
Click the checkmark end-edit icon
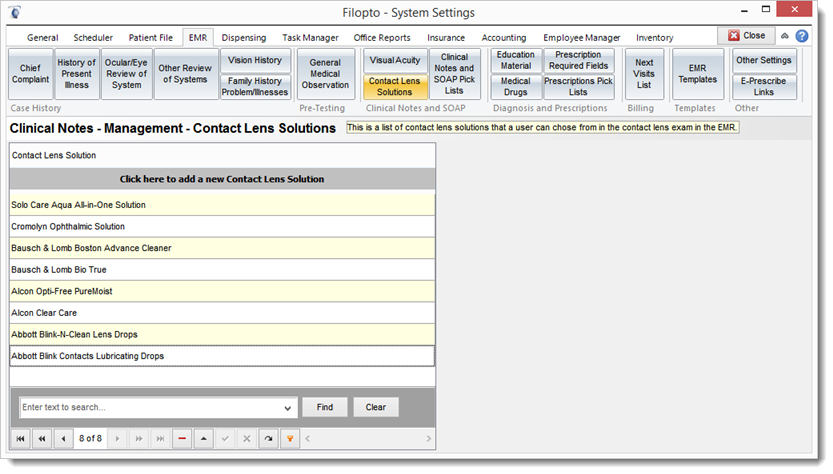[x=225, y=438]
